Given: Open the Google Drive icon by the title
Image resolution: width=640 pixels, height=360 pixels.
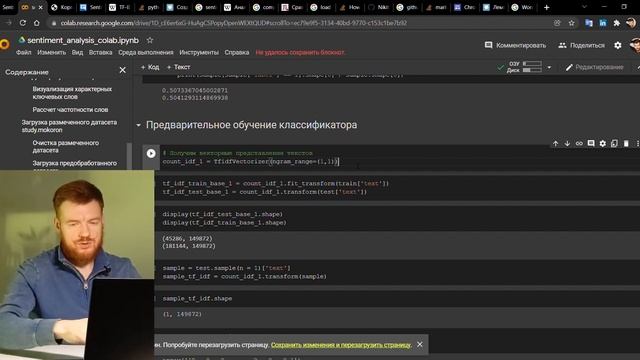Looking at the screenshot, I should [x=22, y=40].
